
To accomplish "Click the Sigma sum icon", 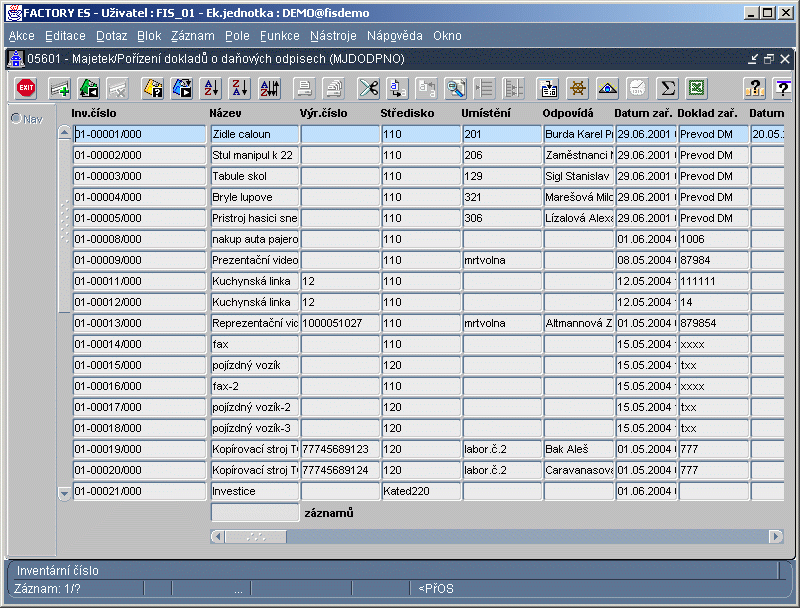I will coord(667,88).
